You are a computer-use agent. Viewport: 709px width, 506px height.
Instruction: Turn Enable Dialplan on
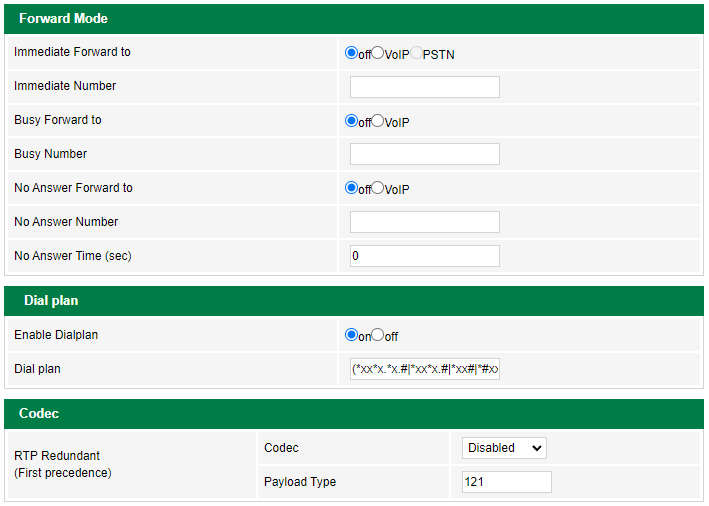click(351, 335)
